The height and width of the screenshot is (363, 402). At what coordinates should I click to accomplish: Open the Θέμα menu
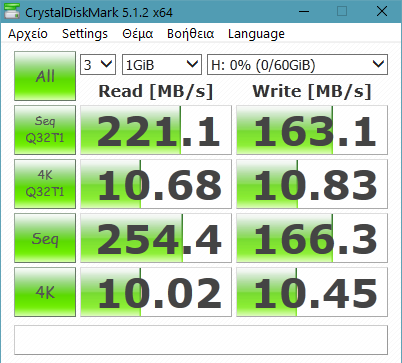click(x=137, y=34)
